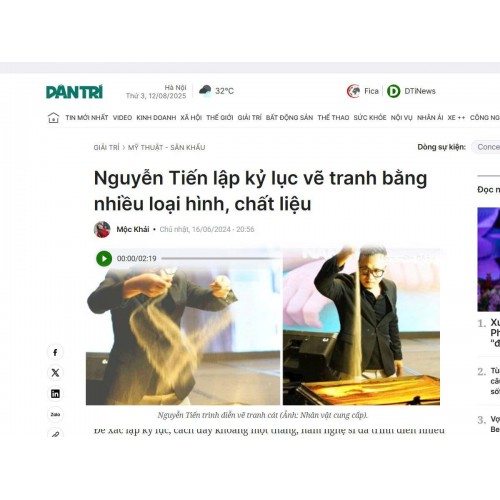Click the audio time 00:00/02:19

point(137,259)
